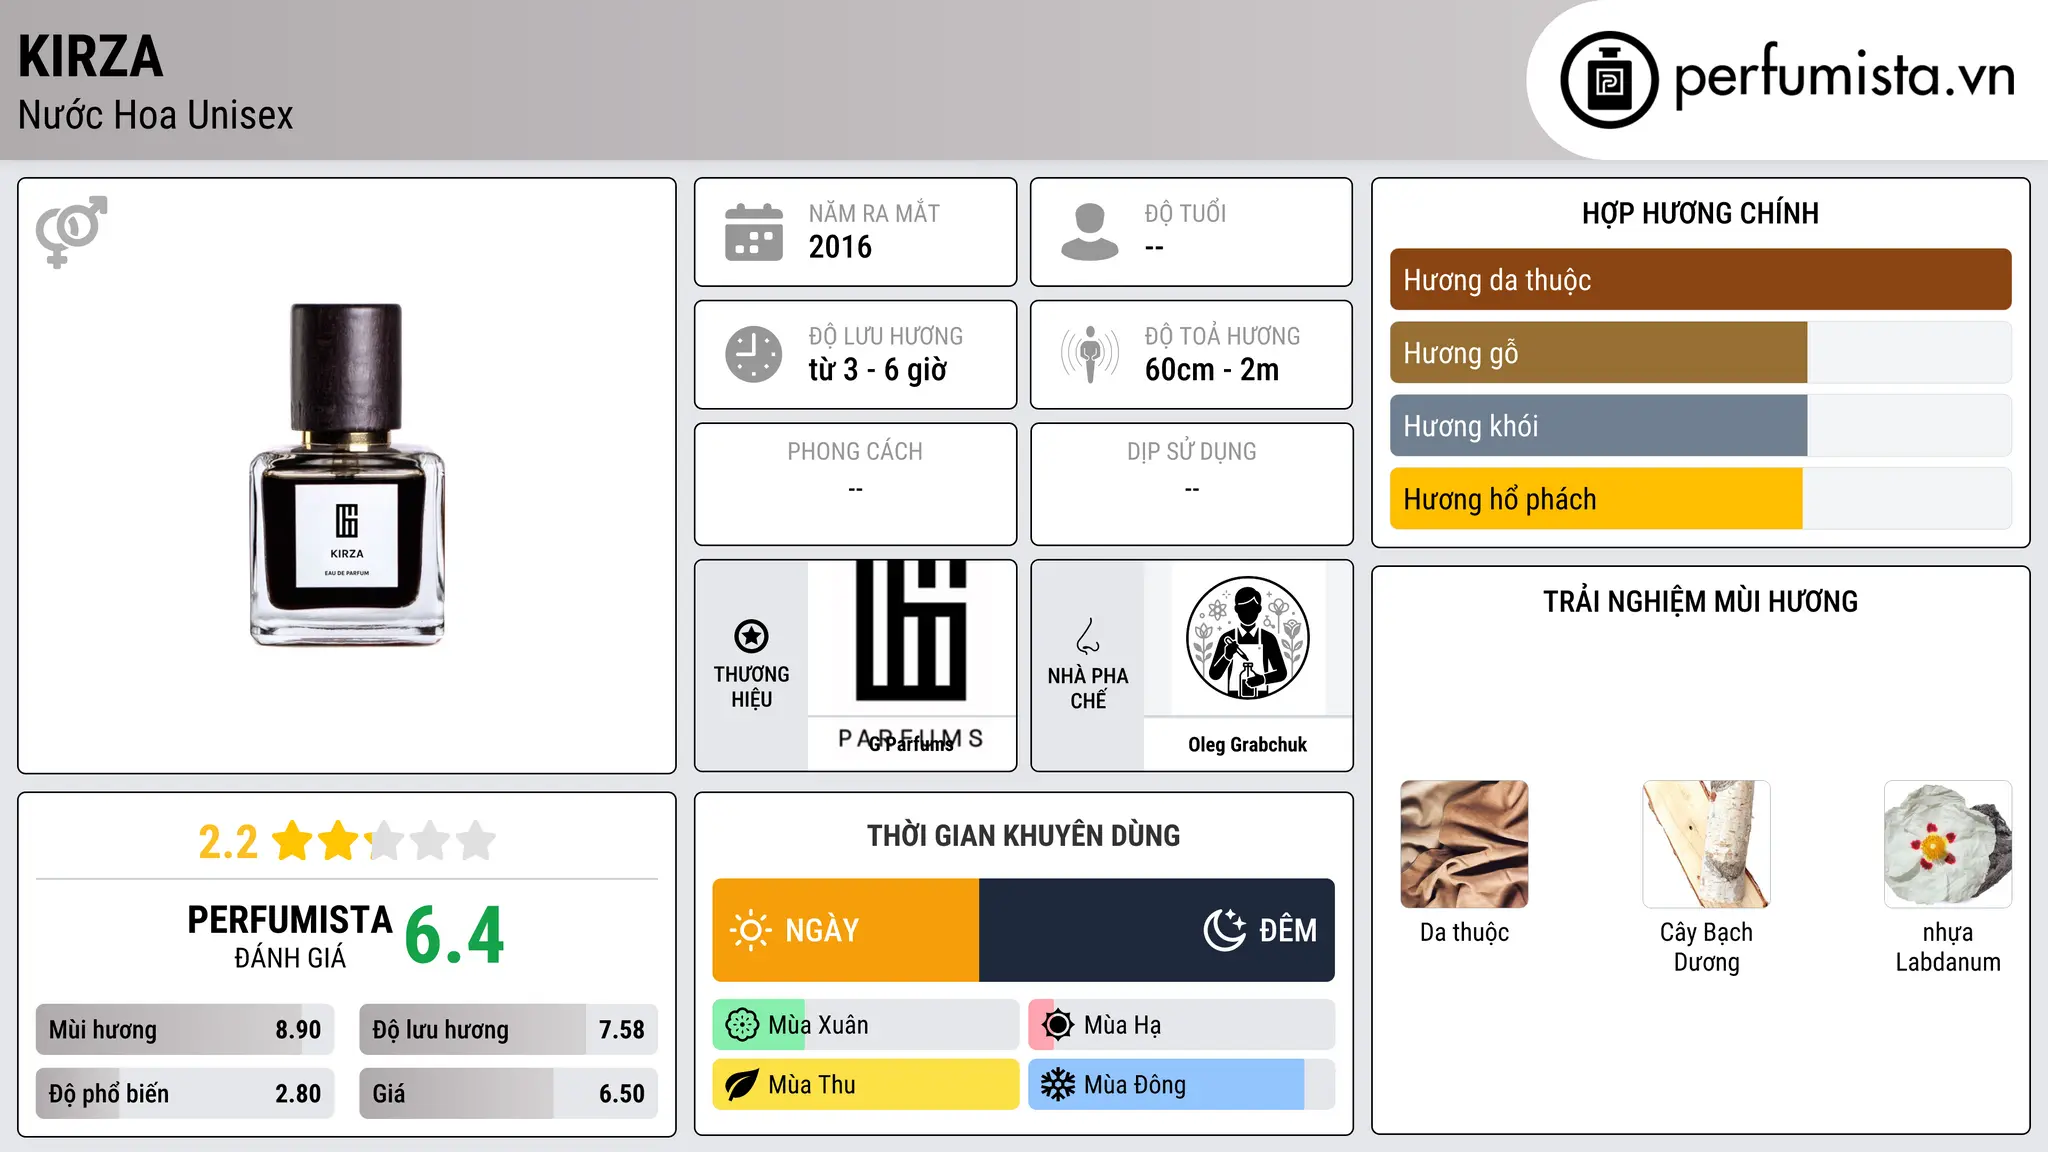Click the Perfumista đánh giá label

(290, 936)
